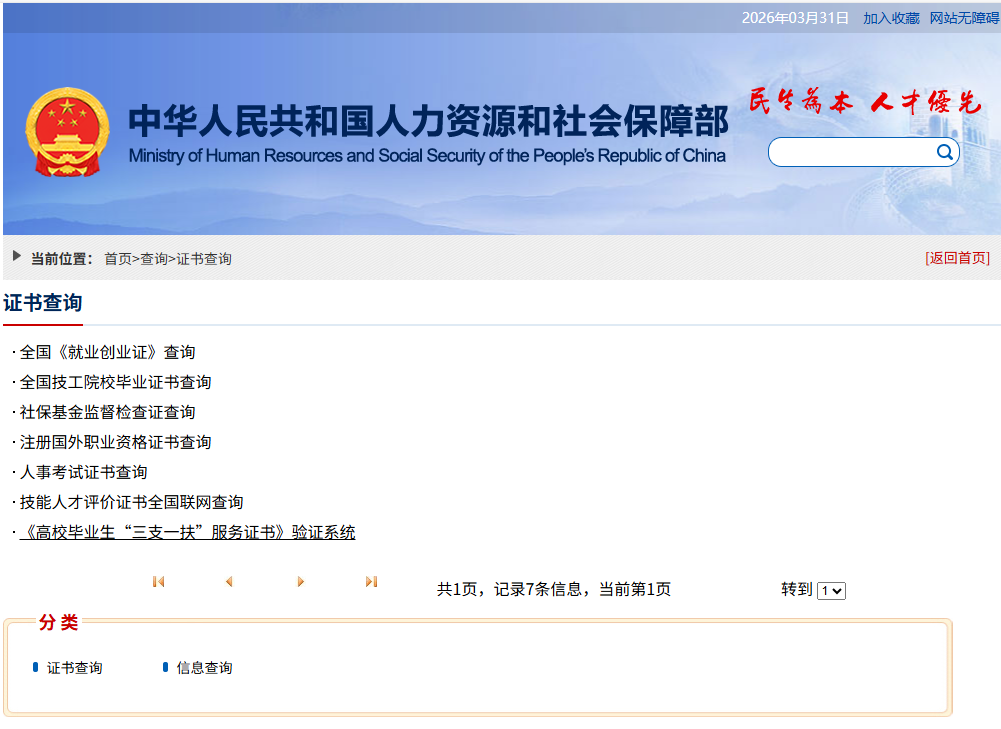Click 首页 in the breadcrumb

118,259
